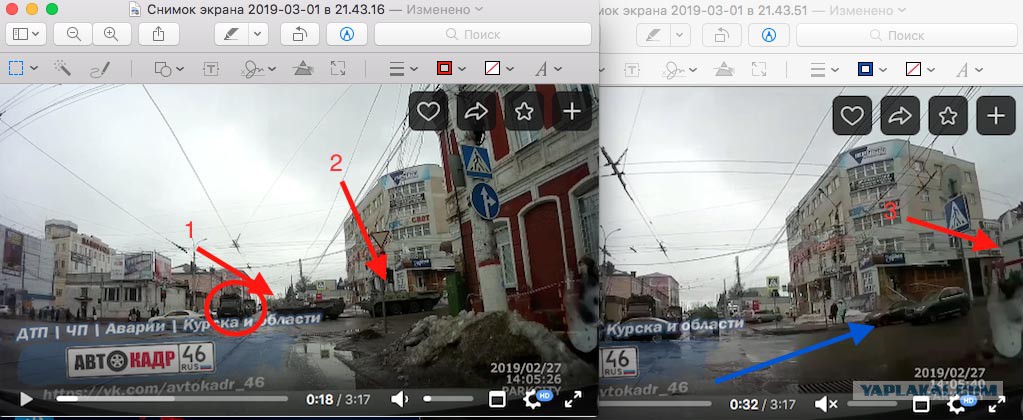
Task: Bookmark the right video with star icon
Action: pos(948,115)
